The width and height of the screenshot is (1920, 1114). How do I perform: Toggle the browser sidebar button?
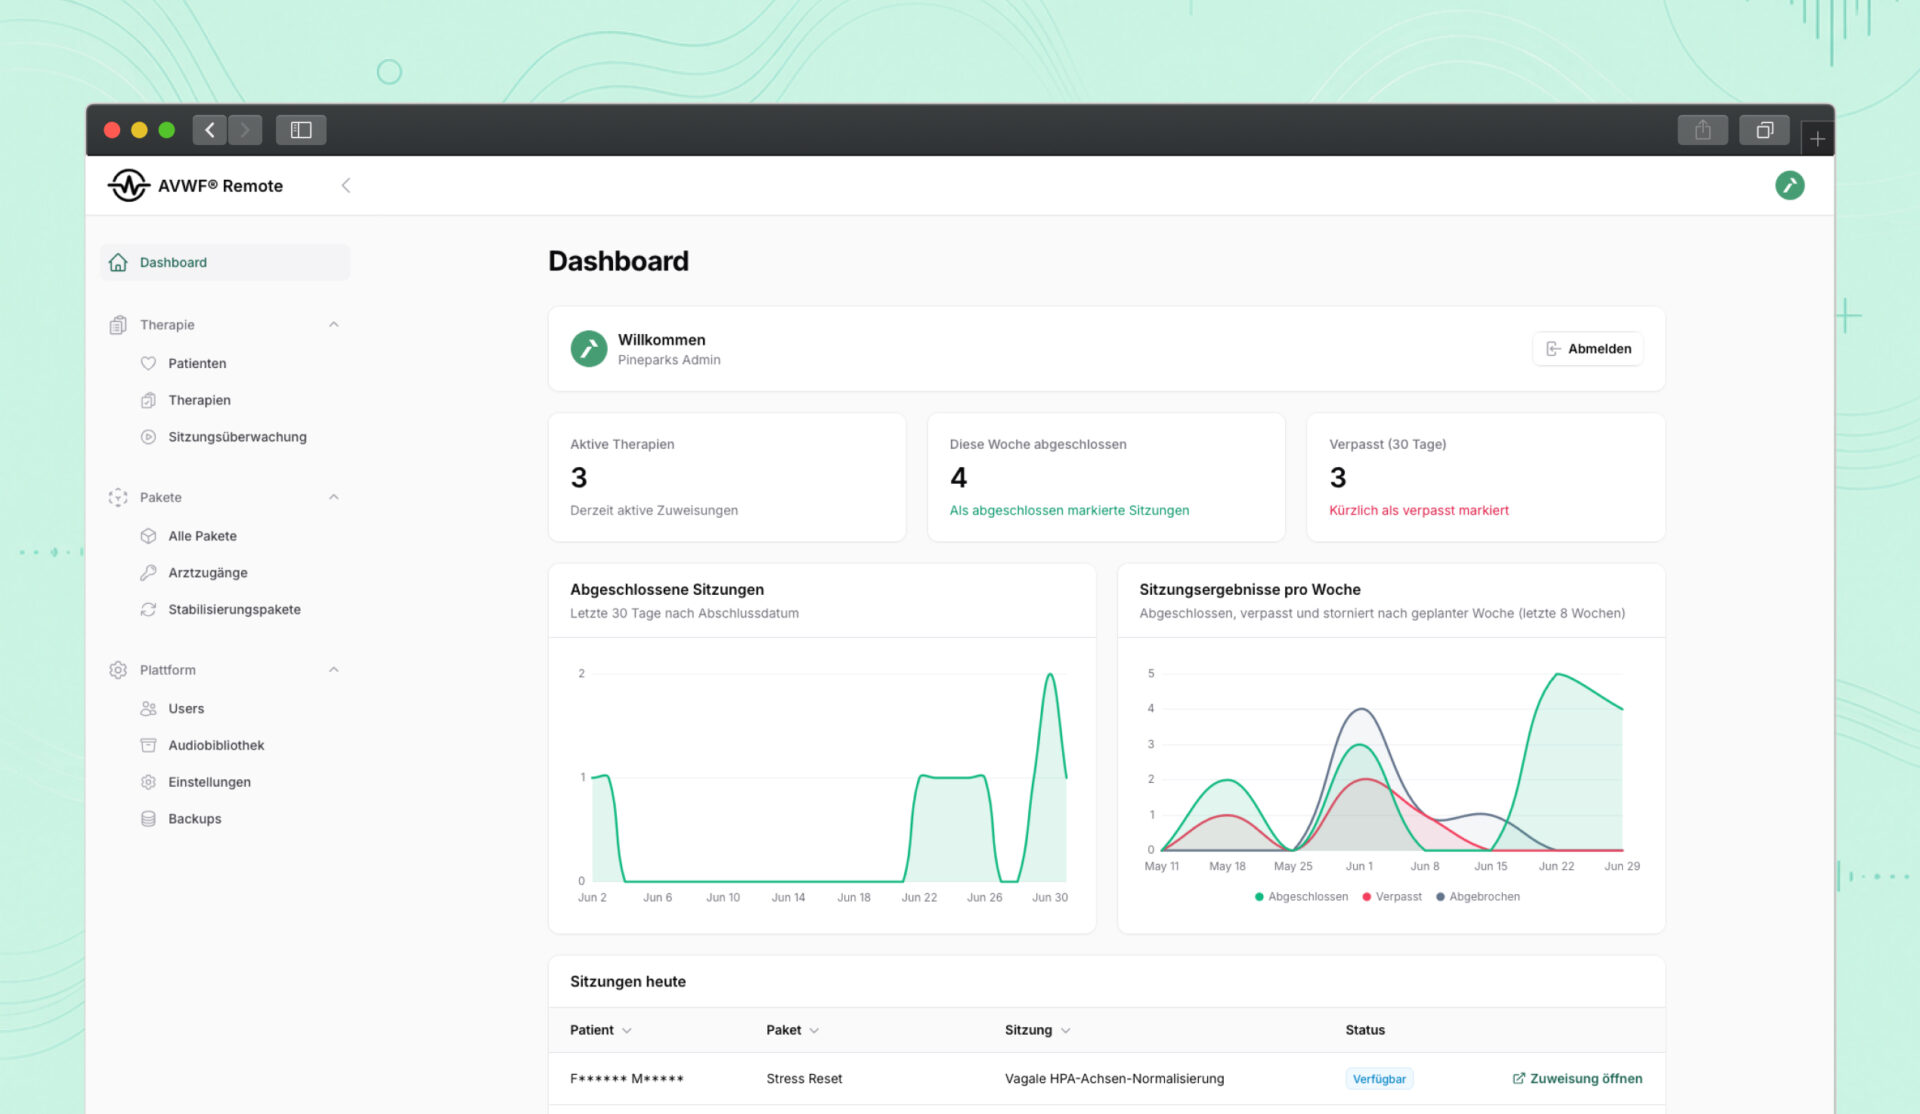[301, 130]
